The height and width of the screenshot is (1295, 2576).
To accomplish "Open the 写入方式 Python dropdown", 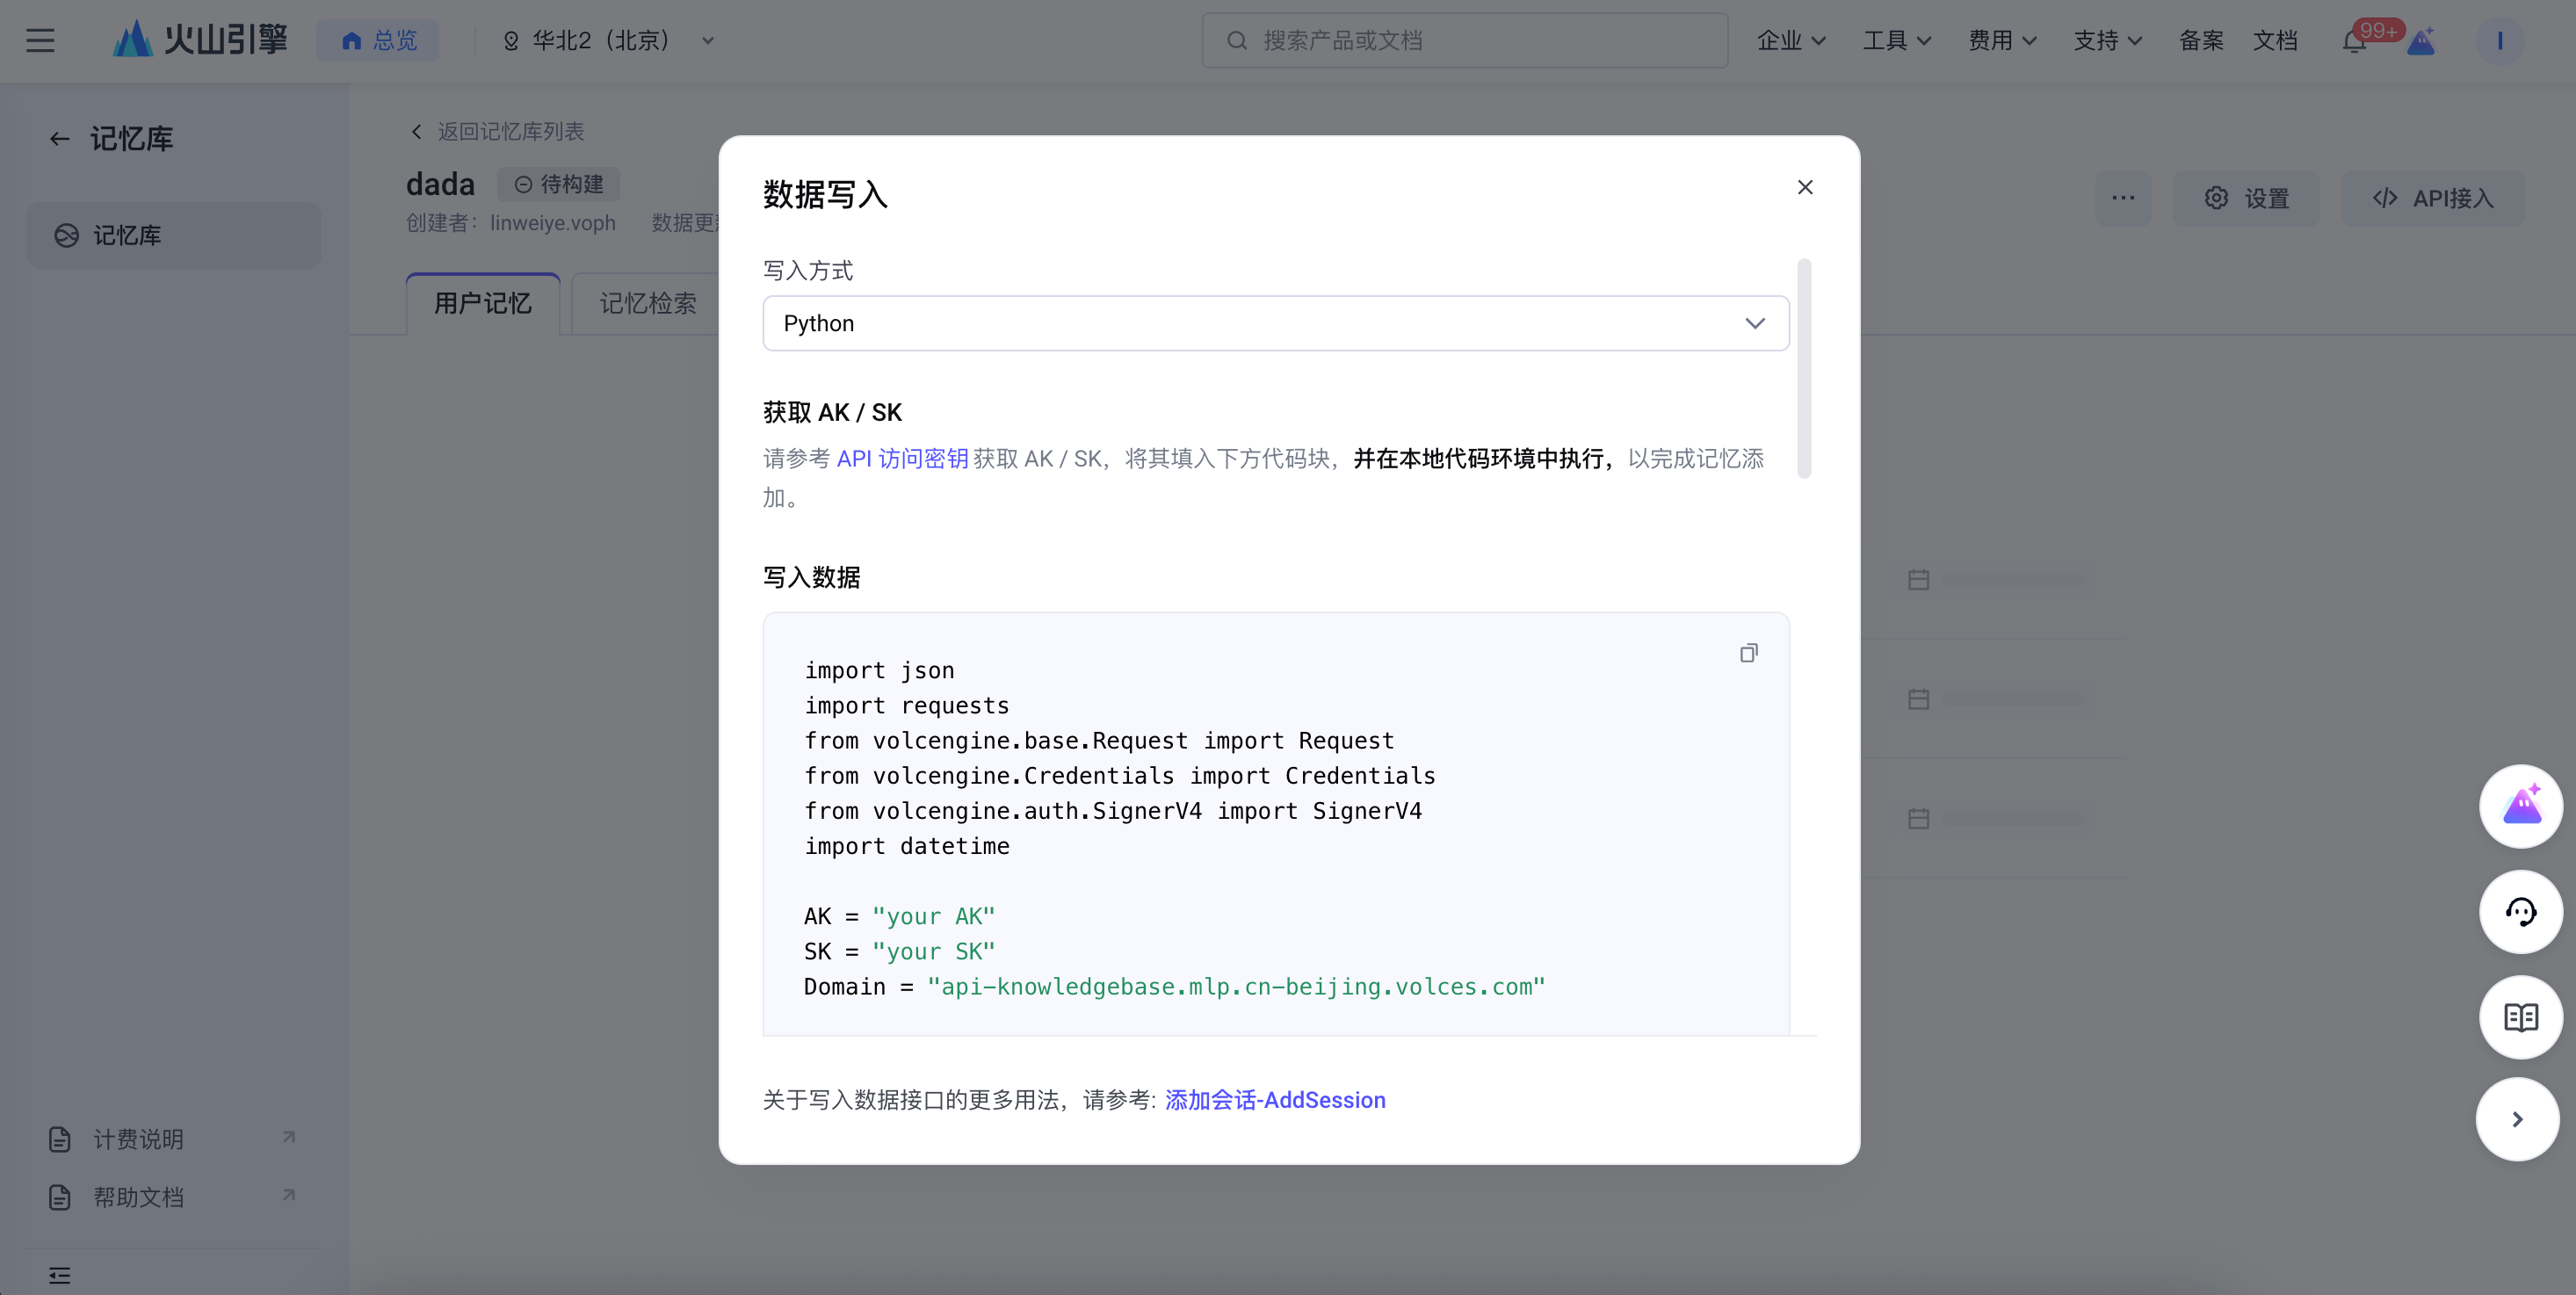I will [1275, 323].
